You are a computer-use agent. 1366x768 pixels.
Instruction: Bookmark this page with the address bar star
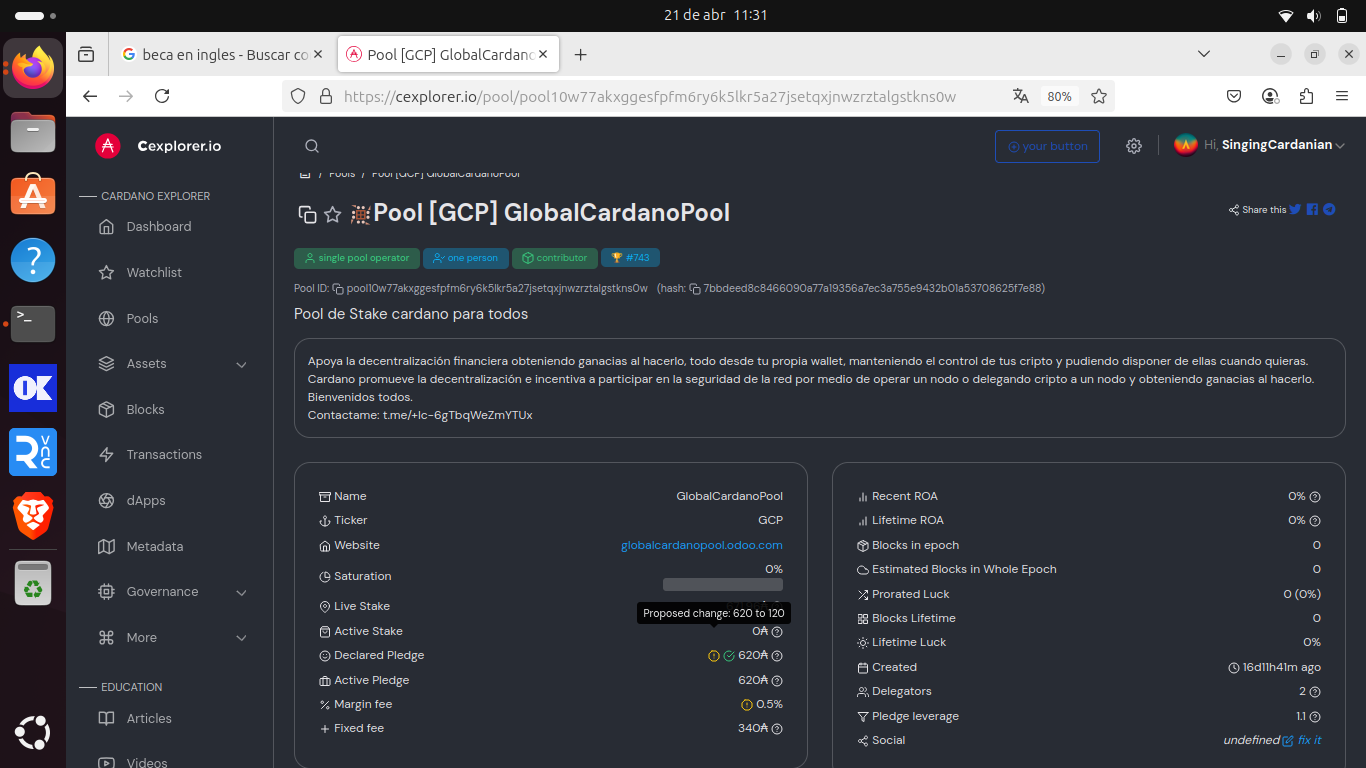click(x=1099, y=96)
